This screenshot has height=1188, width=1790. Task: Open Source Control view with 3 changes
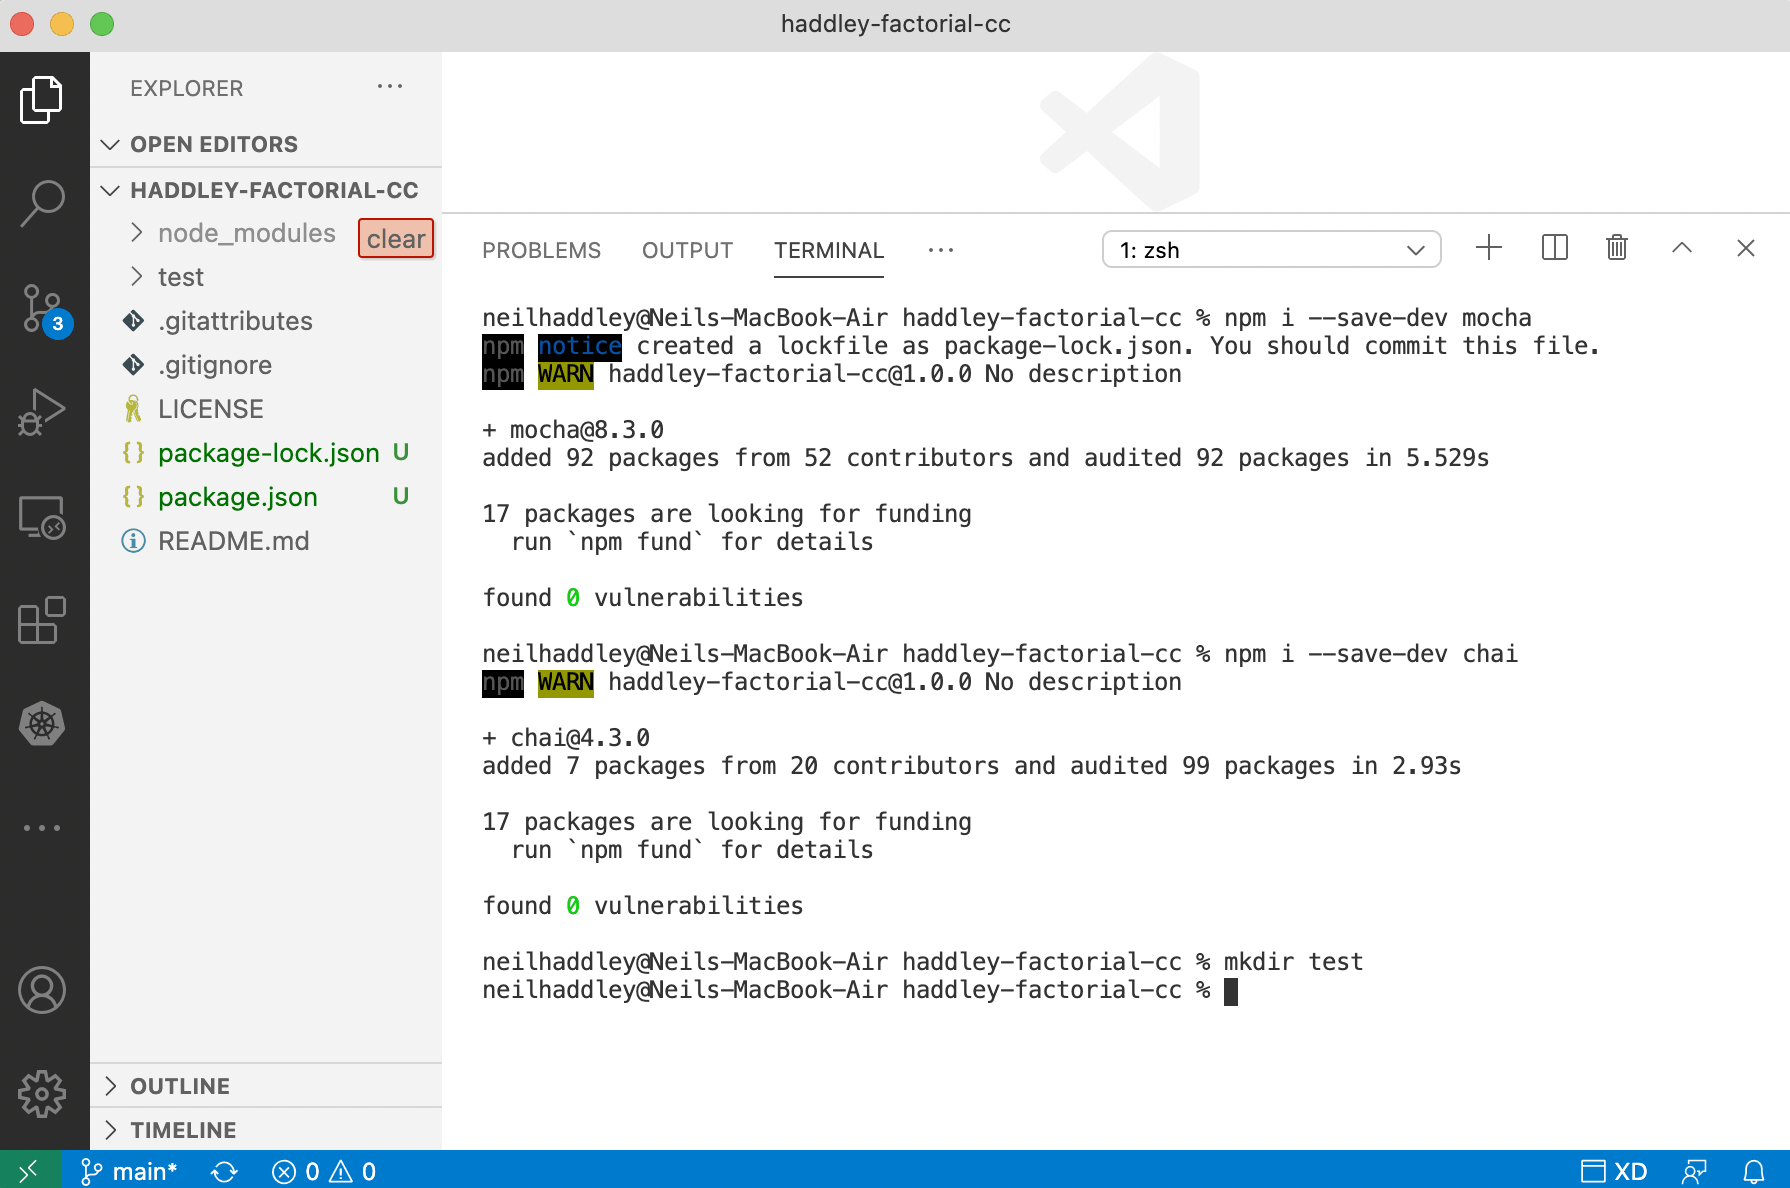point(42,308)
